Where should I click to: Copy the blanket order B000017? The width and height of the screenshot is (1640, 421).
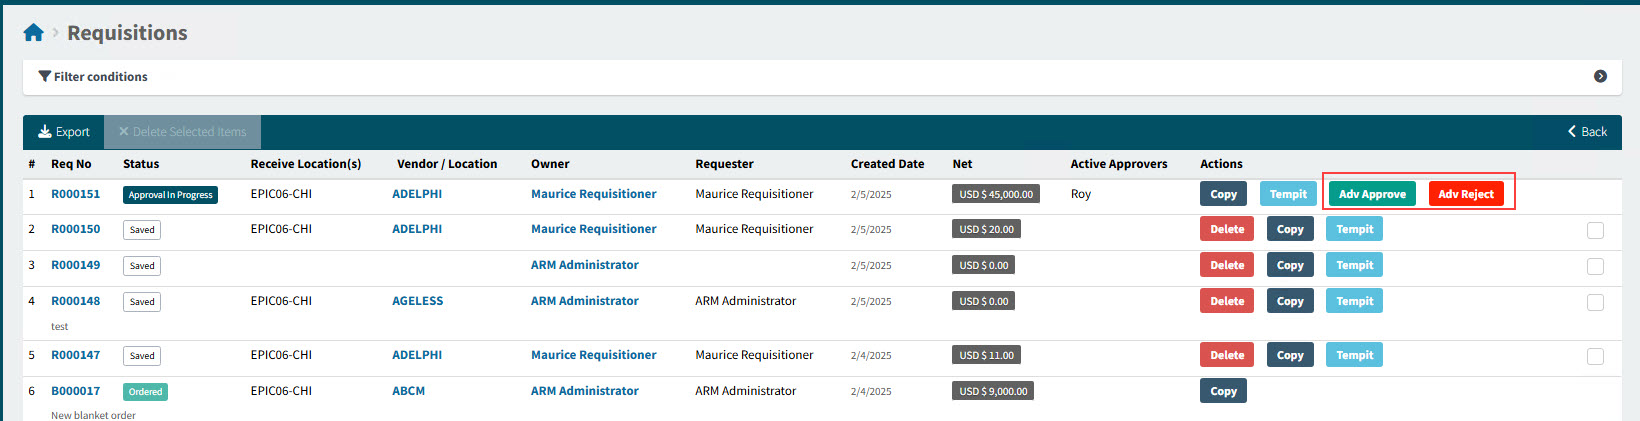(1223, 391)
